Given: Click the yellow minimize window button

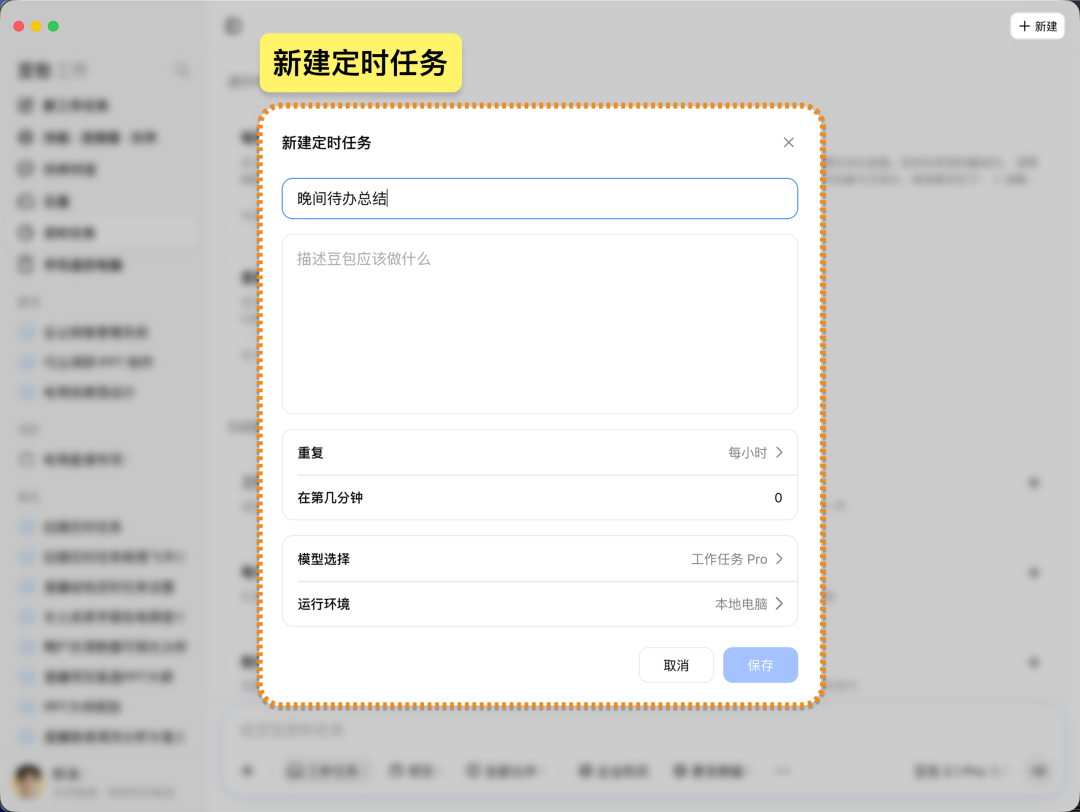Looking at the screenshot, I should pos(36,26).
